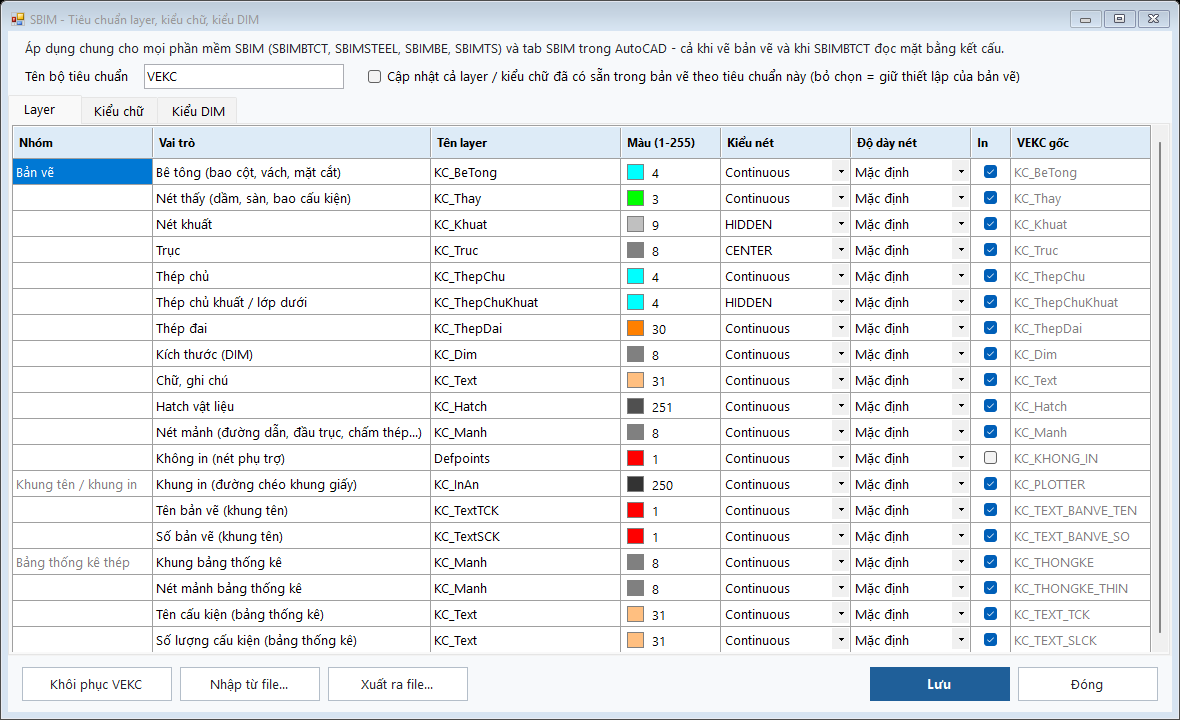This screenshot has height=720, width=1180.
Task: Click the Bản vẽ group cell
Action: [83, 172]
